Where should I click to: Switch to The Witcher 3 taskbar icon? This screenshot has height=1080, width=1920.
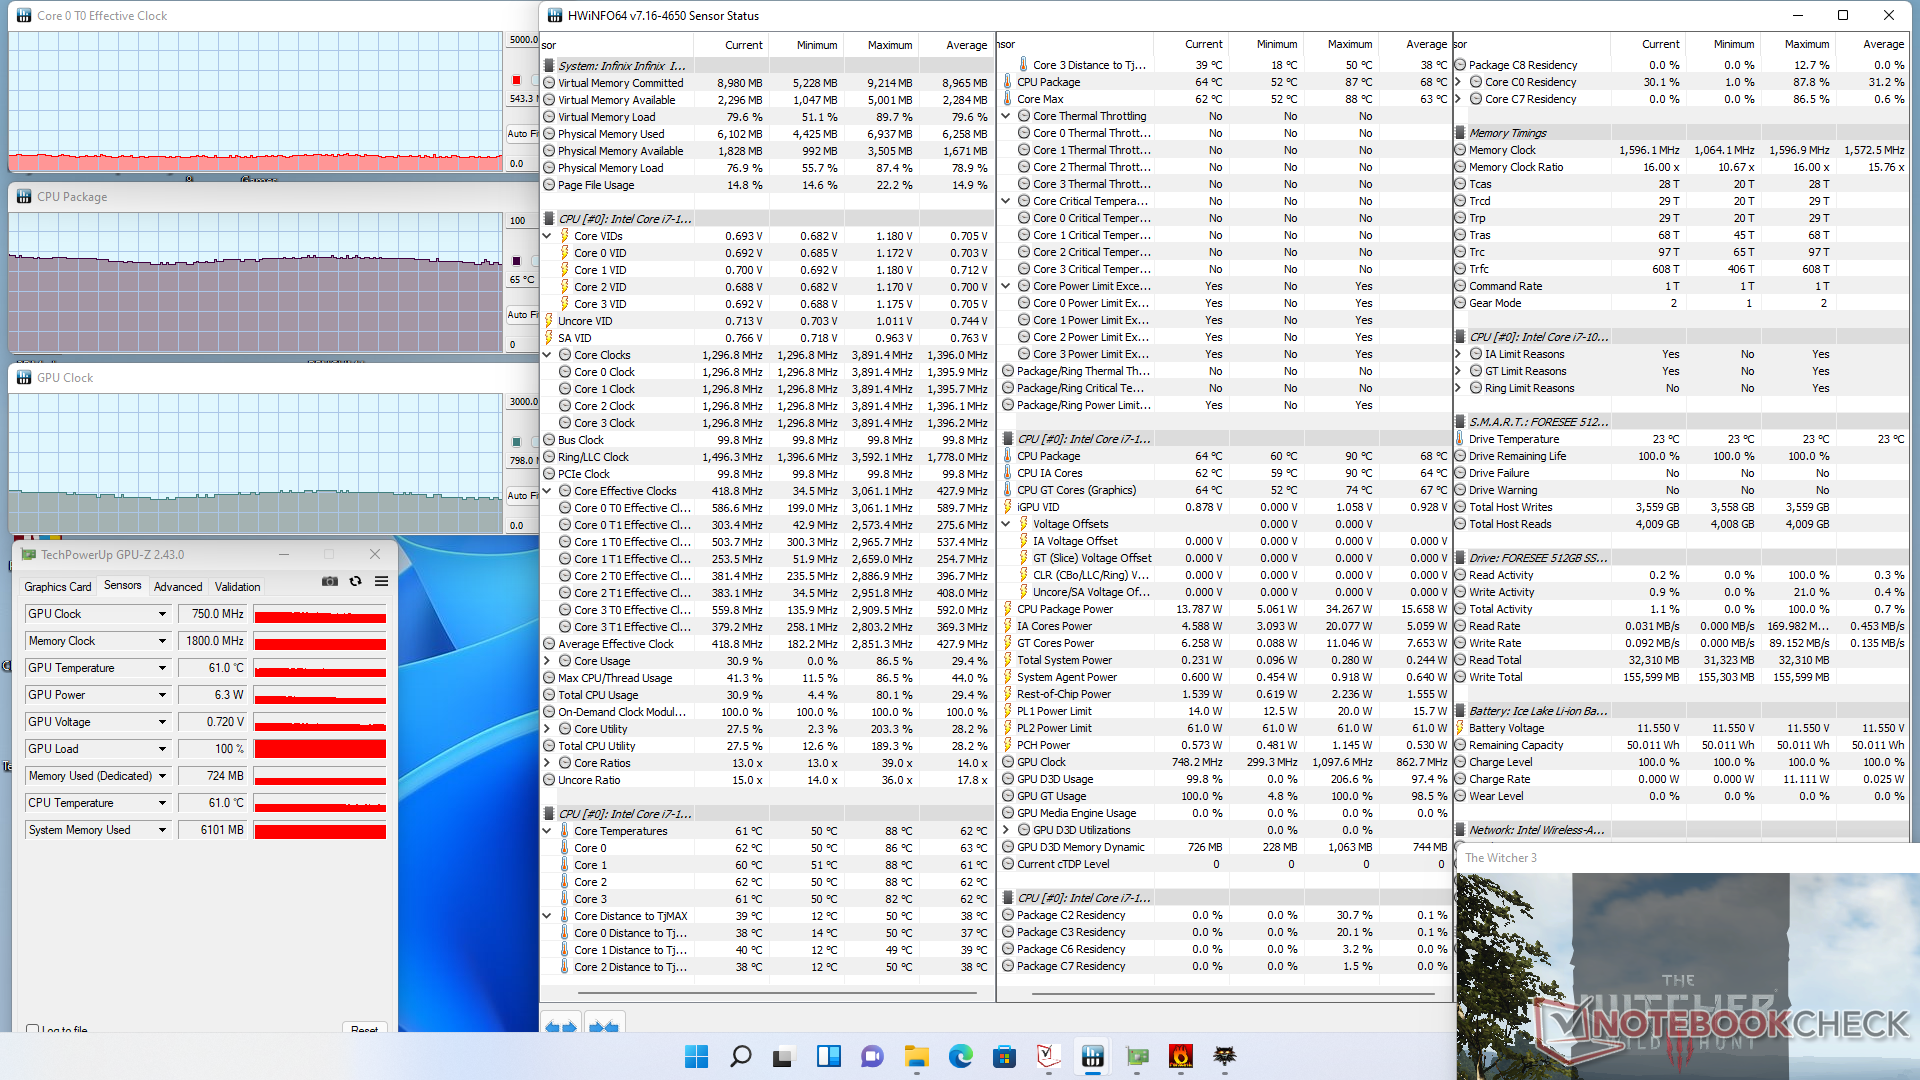point(1225,1056)
